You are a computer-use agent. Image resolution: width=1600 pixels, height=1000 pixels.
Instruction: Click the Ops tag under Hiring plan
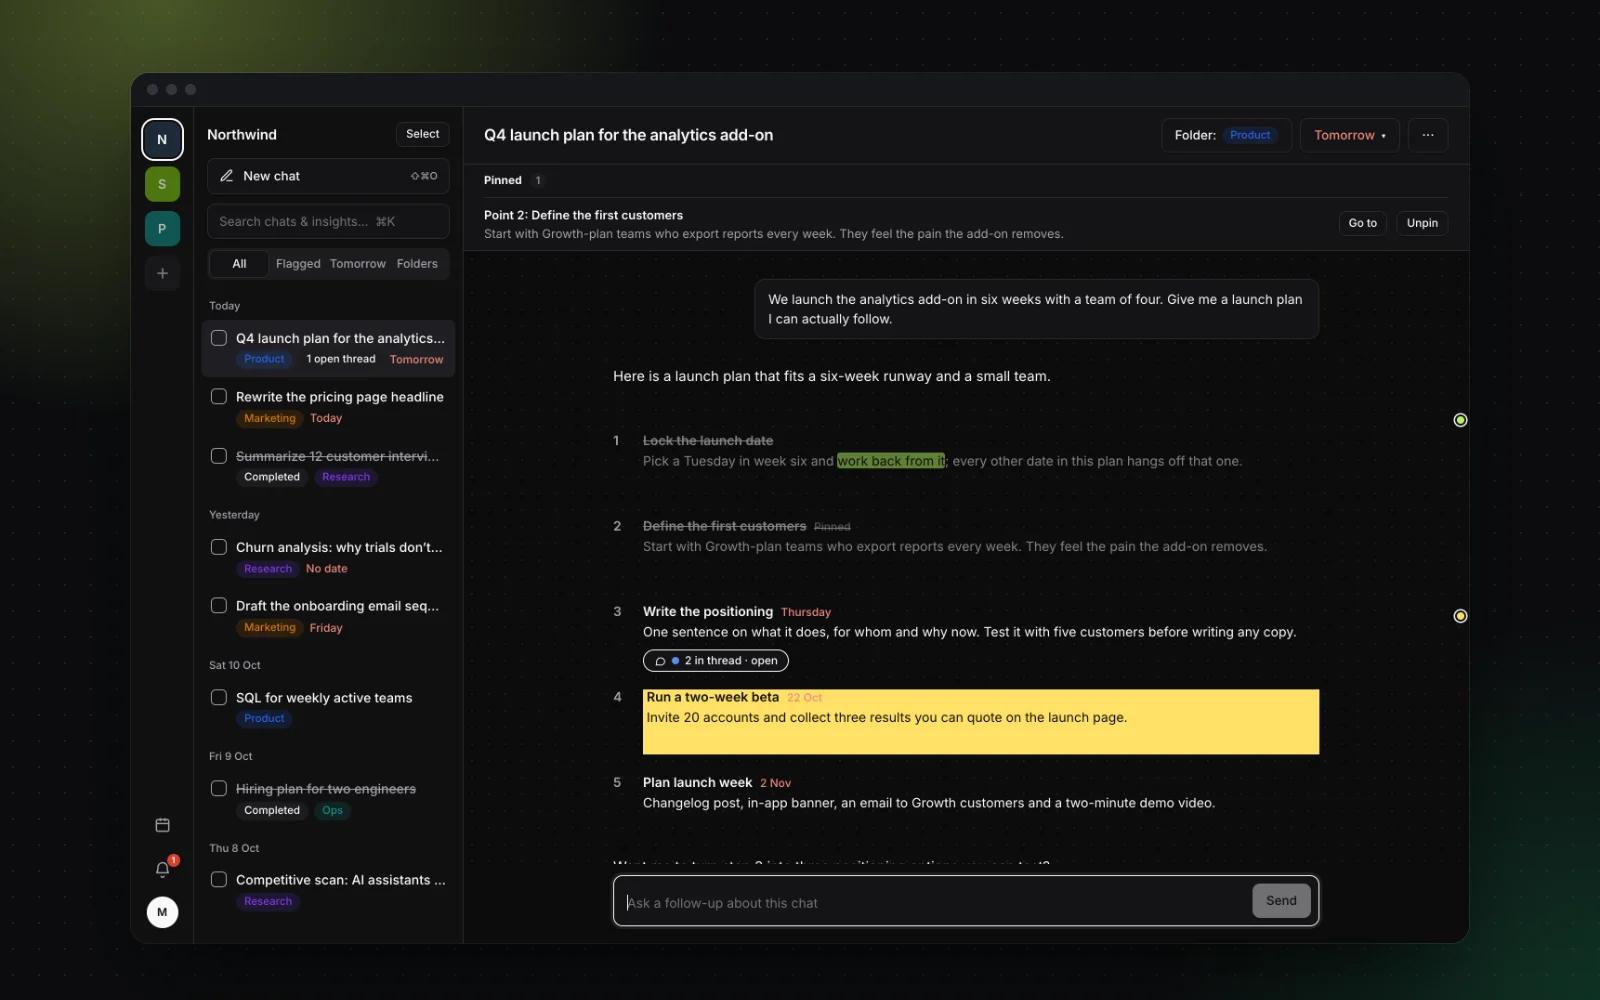(333, 811)
